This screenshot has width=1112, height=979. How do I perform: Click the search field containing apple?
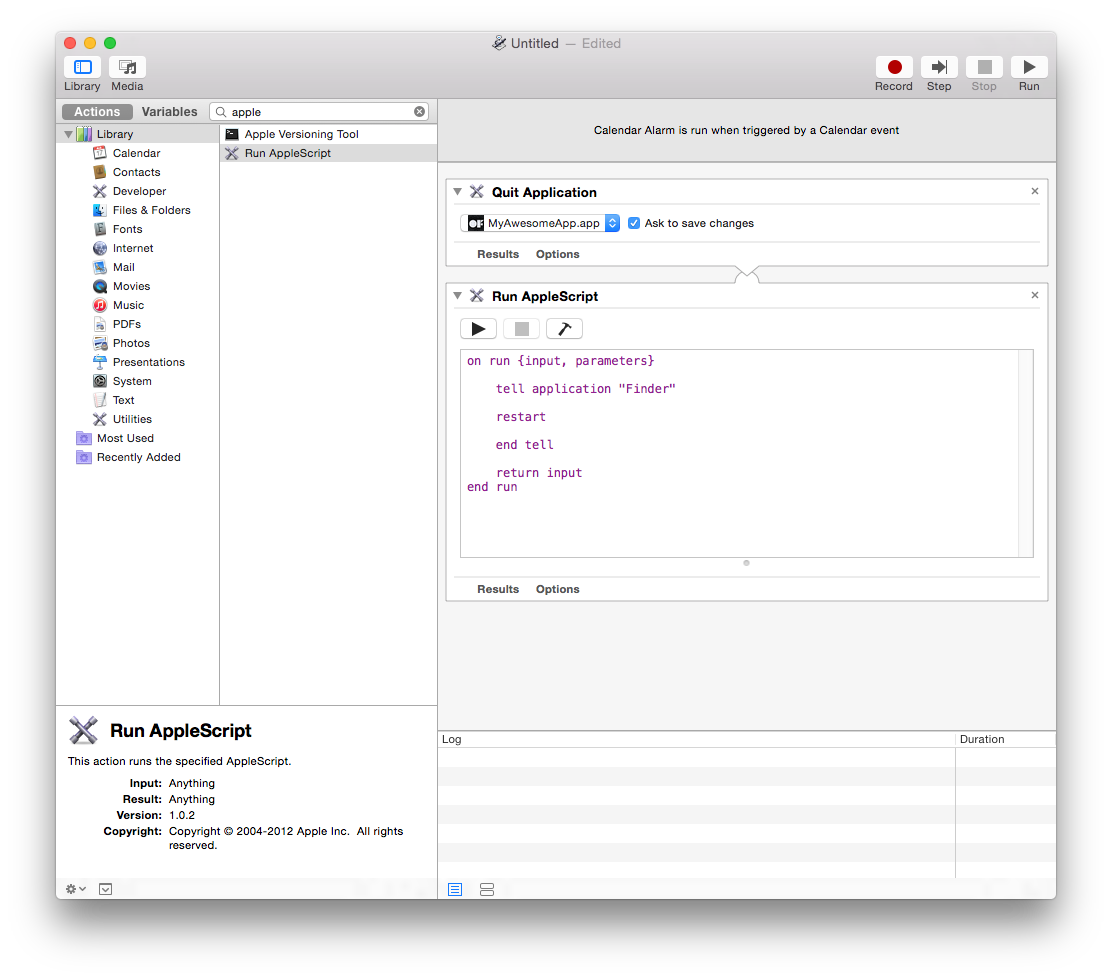tap(320, 112)
